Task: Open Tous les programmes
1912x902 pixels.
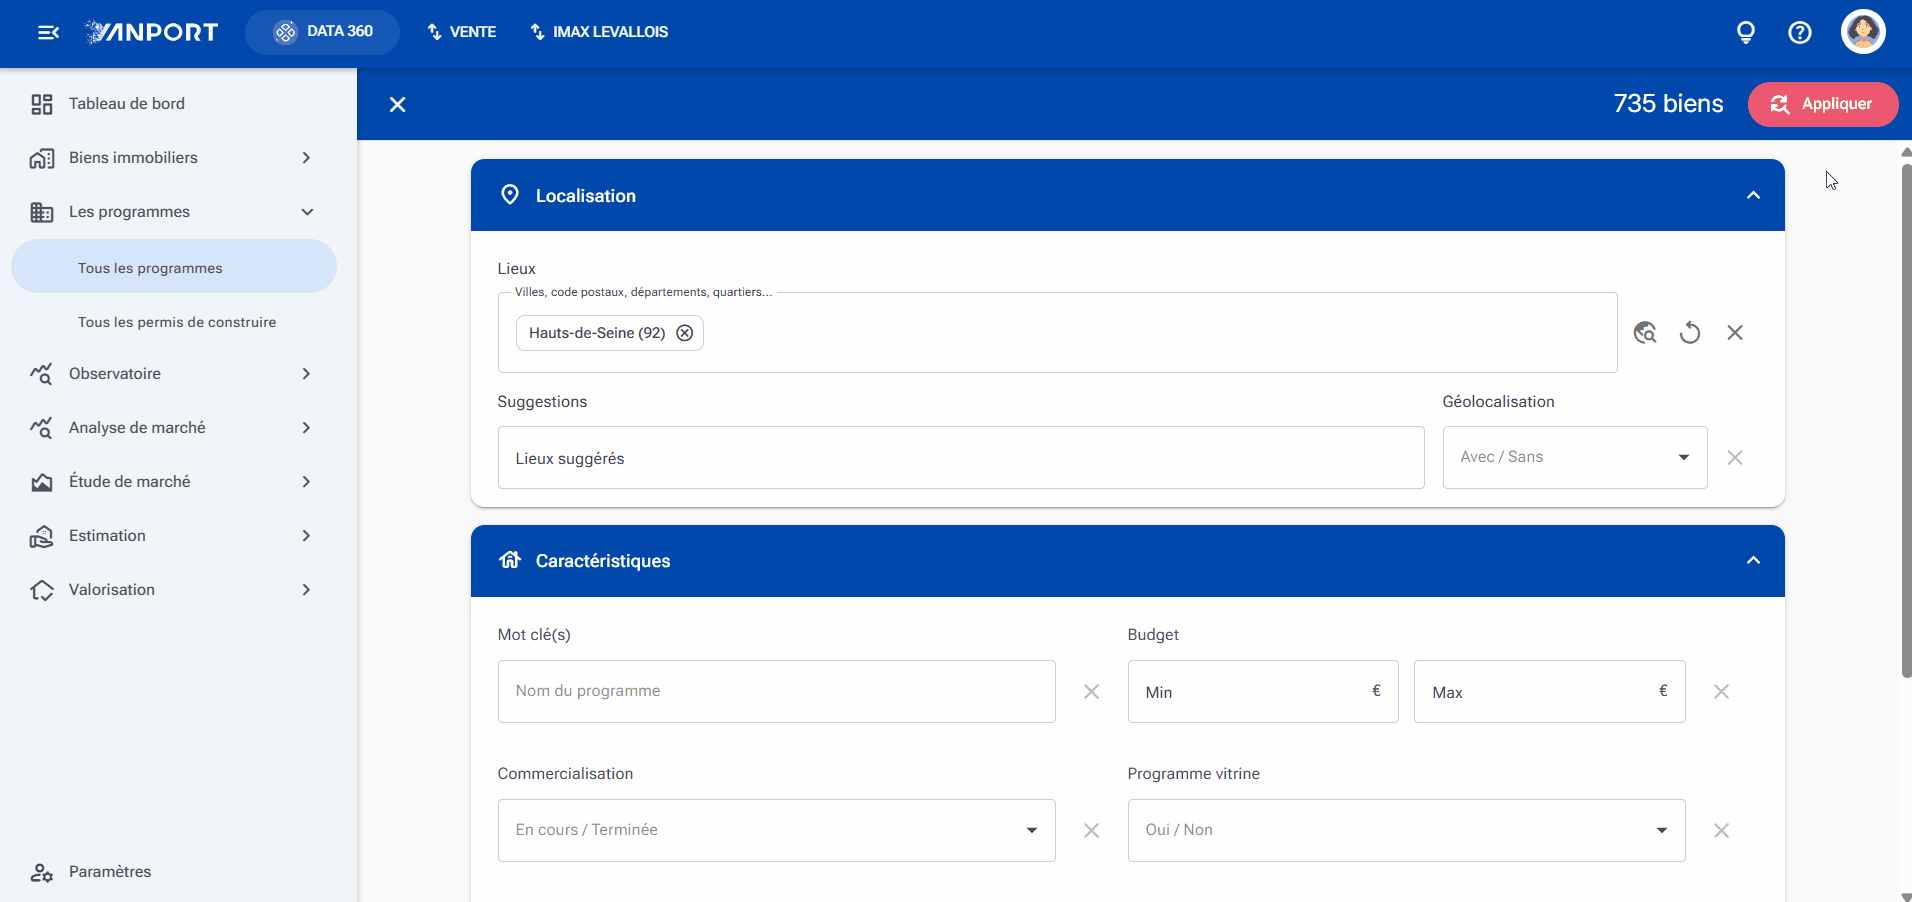Action: pos(174,266)
